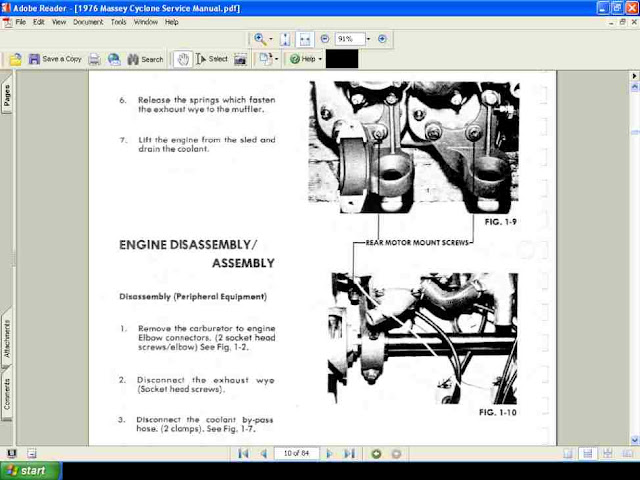This screenshot has width=640, height=480.
Task: Expand the zoom tool dropdown arrow
Action: [271, 39]
